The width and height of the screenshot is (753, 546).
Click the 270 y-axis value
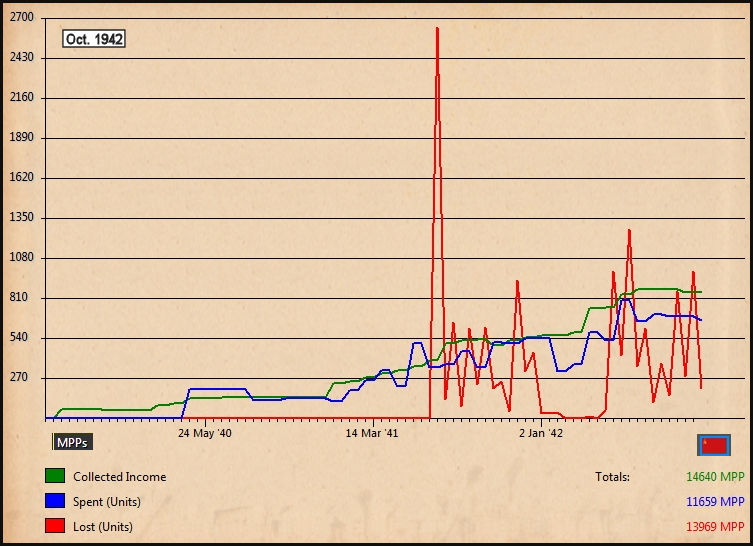point(24,378)
